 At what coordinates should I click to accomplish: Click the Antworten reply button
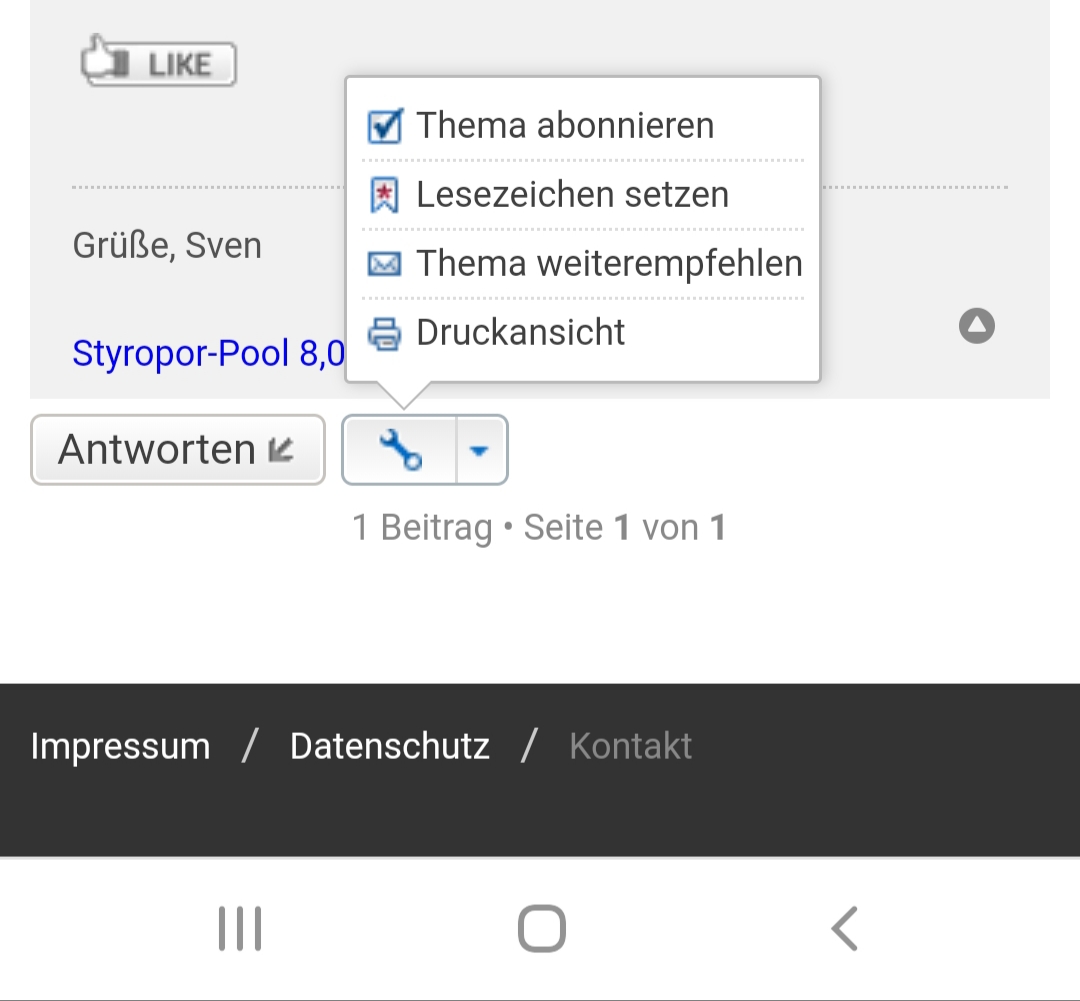178,450
